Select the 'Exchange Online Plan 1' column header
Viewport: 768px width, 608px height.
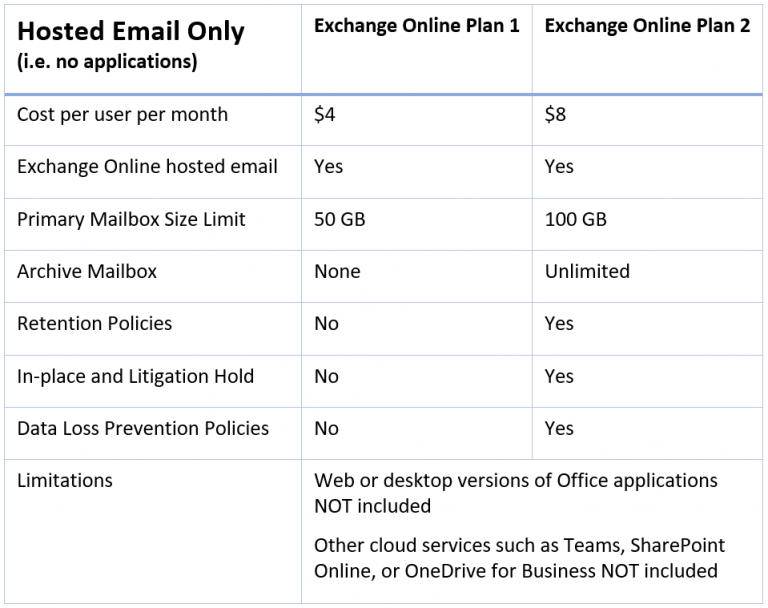pos(416,26)
